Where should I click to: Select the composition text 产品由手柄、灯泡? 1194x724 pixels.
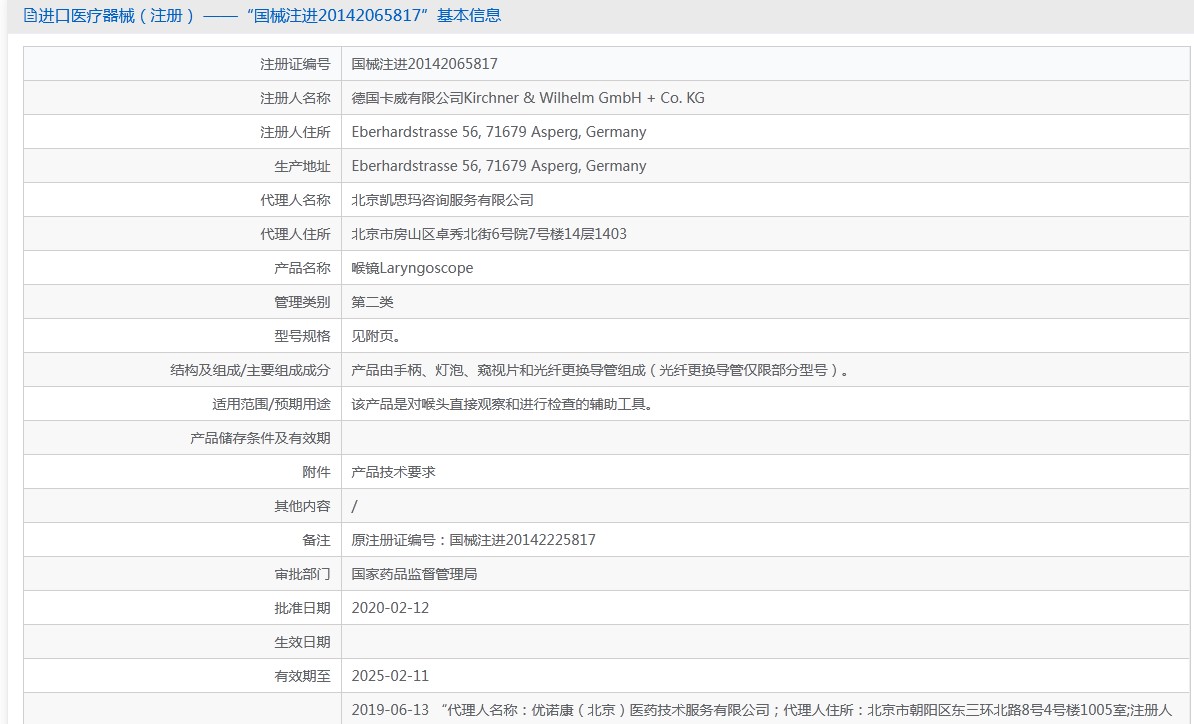coord(407,371)
